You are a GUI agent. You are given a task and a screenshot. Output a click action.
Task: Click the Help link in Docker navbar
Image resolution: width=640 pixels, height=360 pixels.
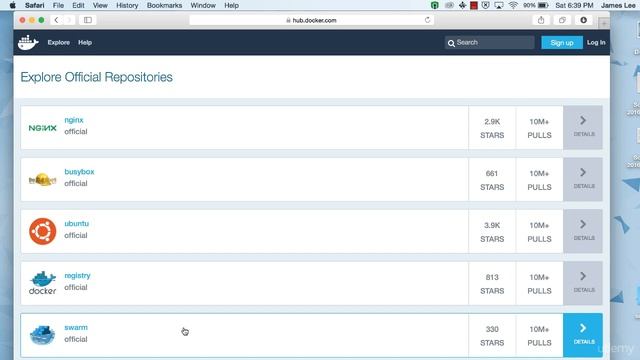pos(85,42)
